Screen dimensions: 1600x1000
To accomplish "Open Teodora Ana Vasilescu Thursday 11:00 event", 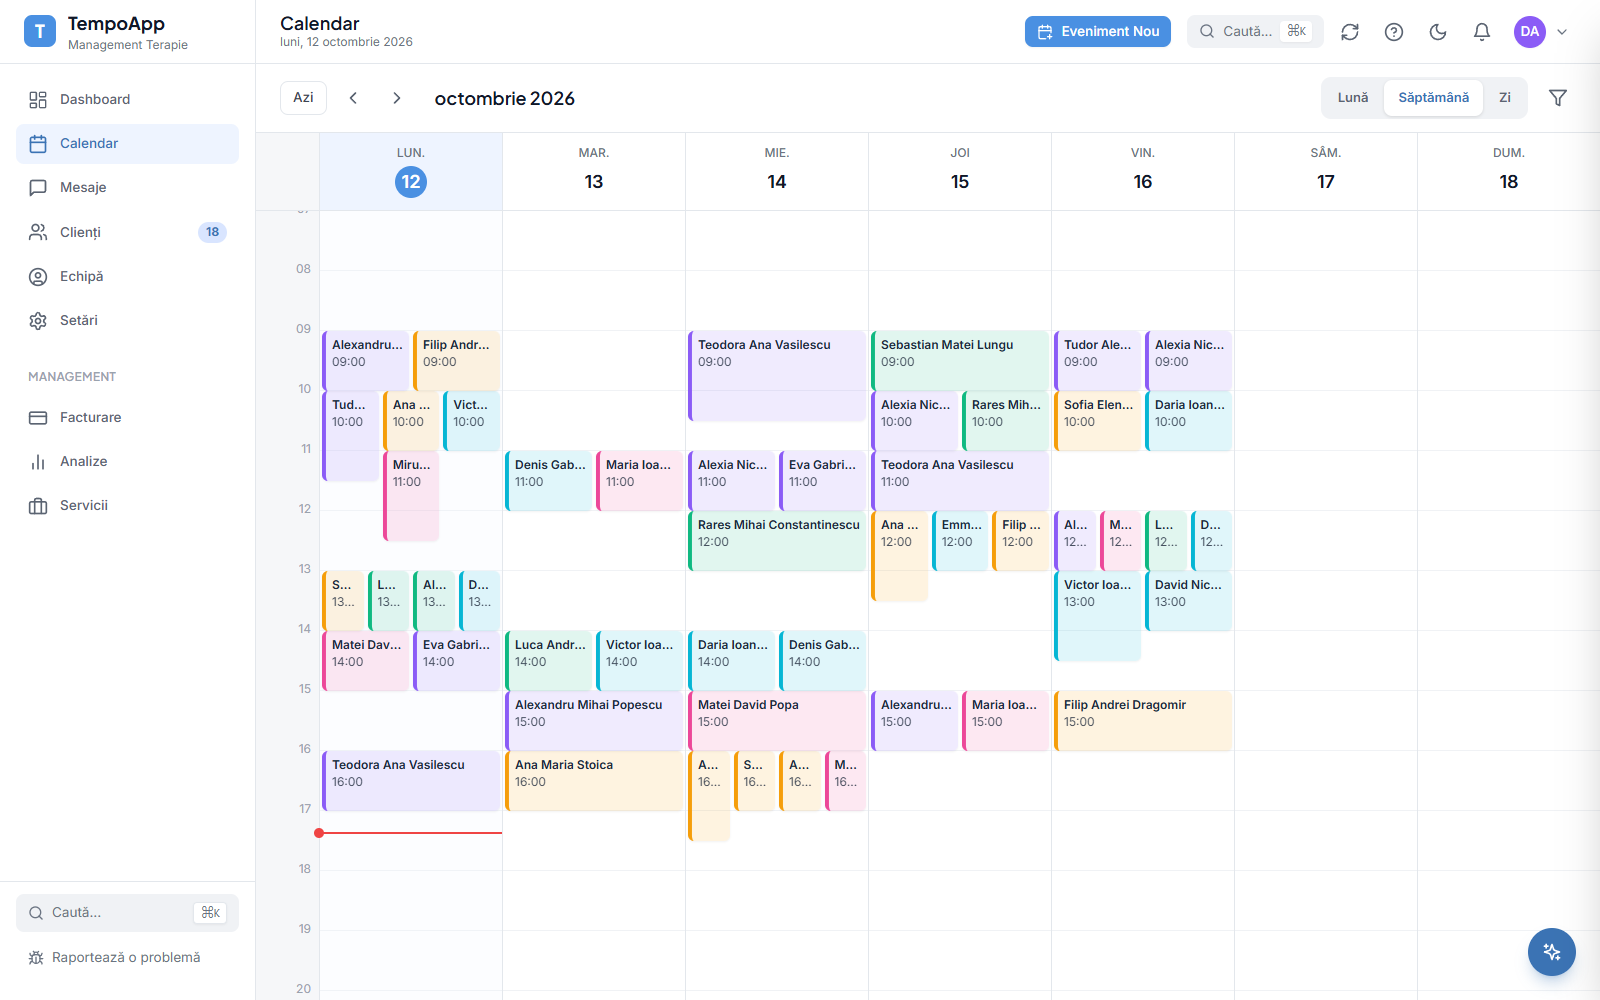I will (x=960, y=481).
